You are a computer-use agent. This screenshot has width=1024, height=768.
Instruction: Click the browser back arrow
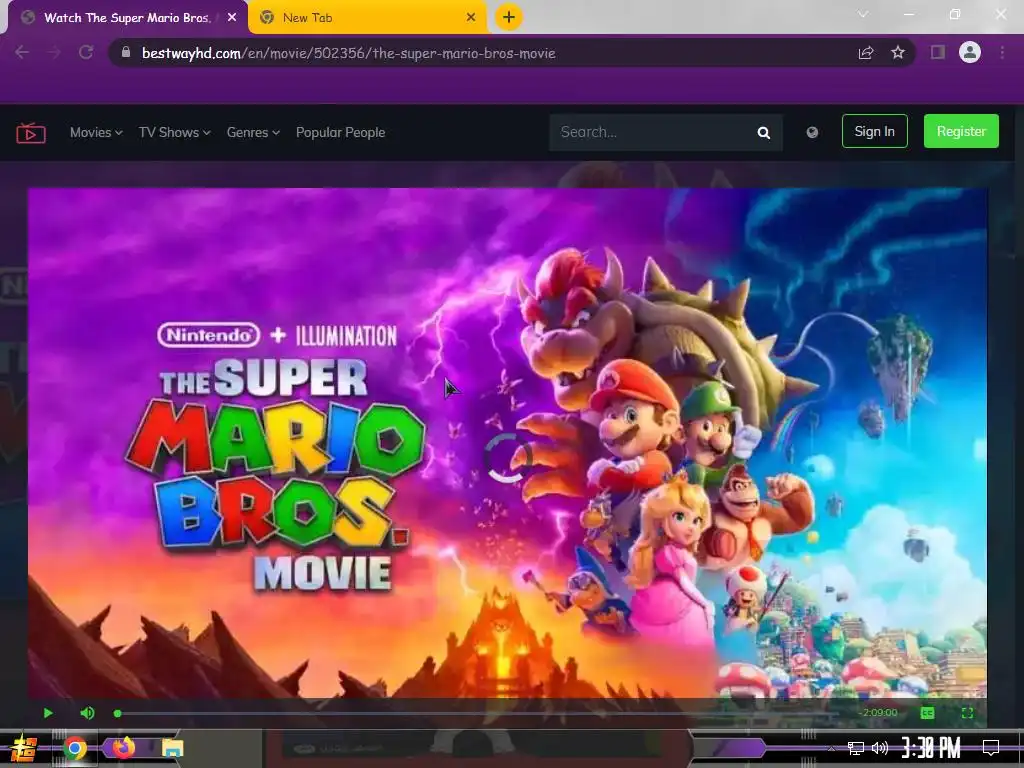coord(22,52)
